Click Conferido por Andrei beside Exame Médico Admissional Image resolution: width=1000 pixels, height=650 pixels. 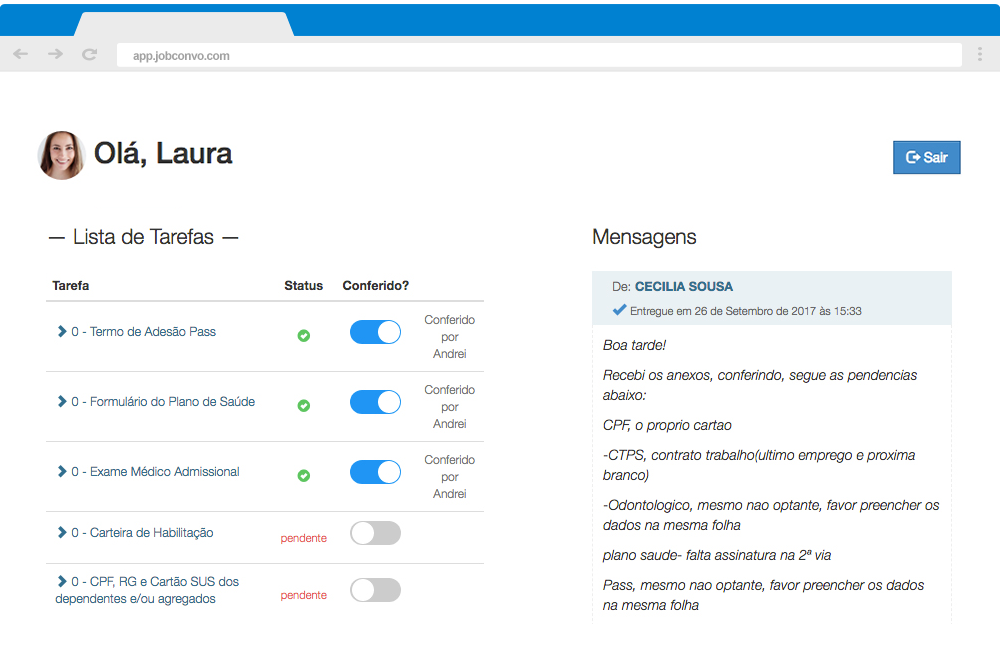pyautogui.click(x=450, y=477)
